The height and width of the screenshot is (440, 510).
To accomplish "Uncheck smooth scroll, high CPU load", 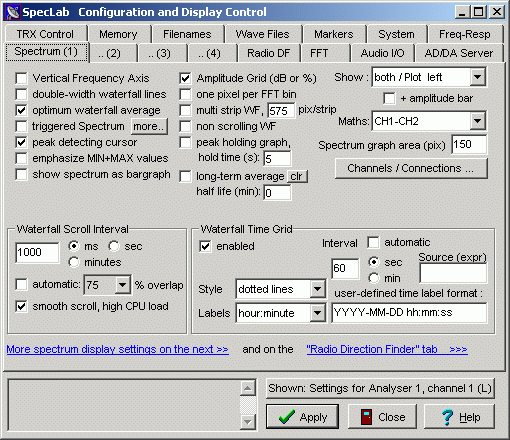I will click(x=21, y=306).
